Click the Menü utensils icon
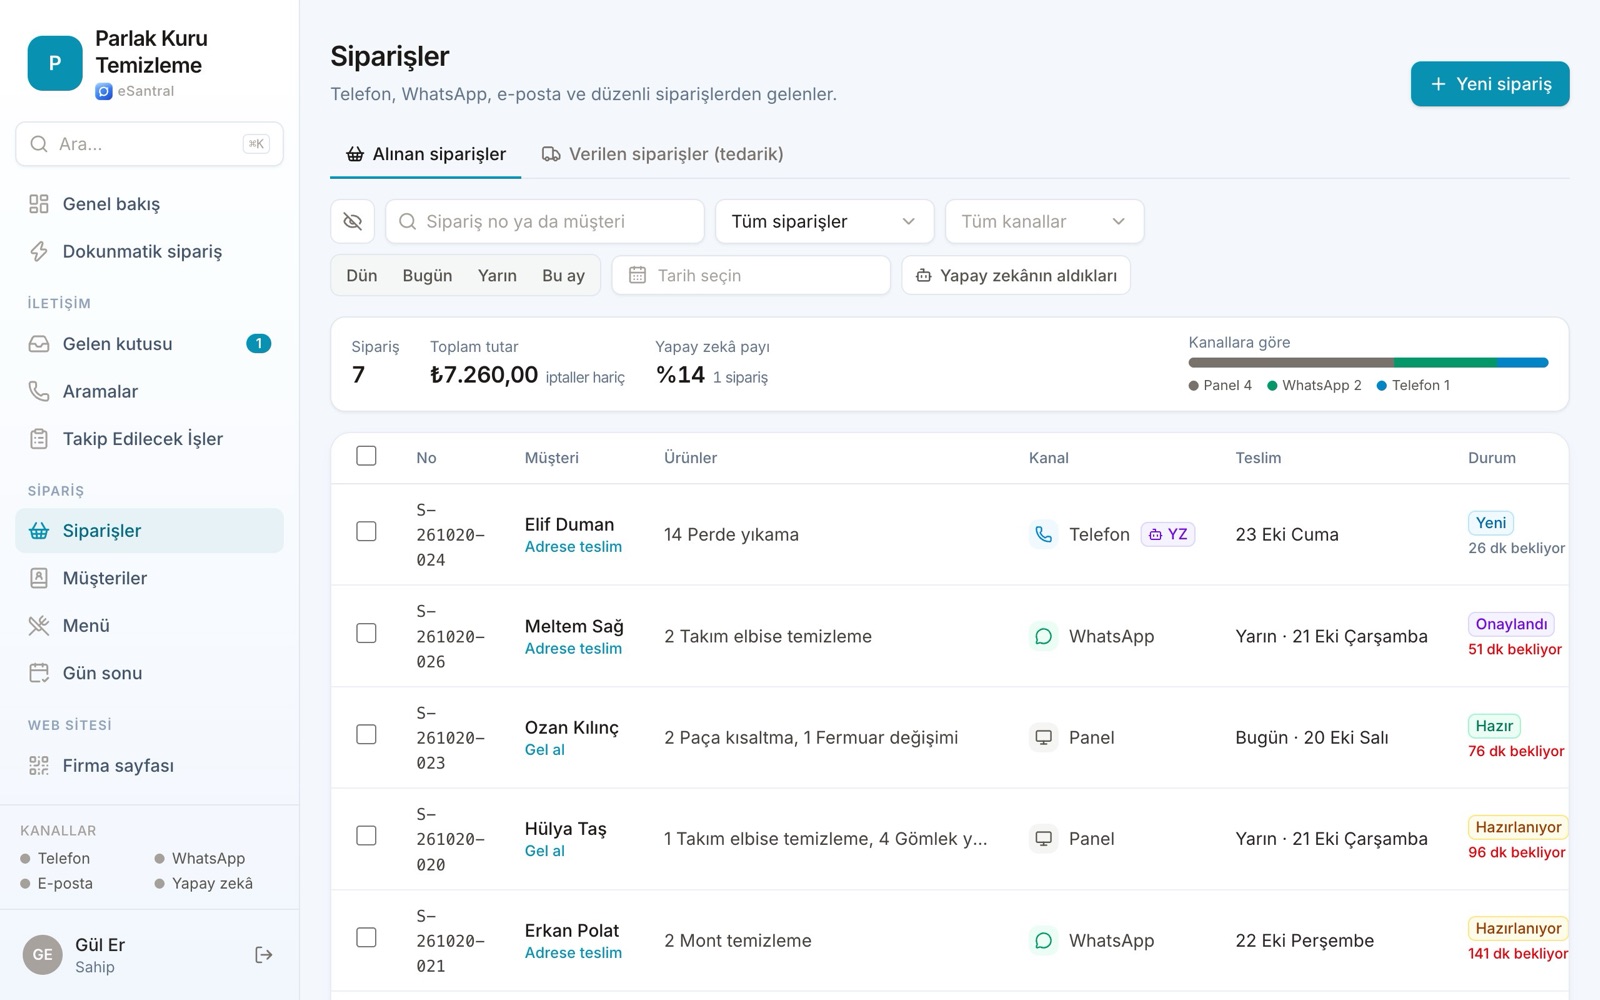 tap(39, 626)
